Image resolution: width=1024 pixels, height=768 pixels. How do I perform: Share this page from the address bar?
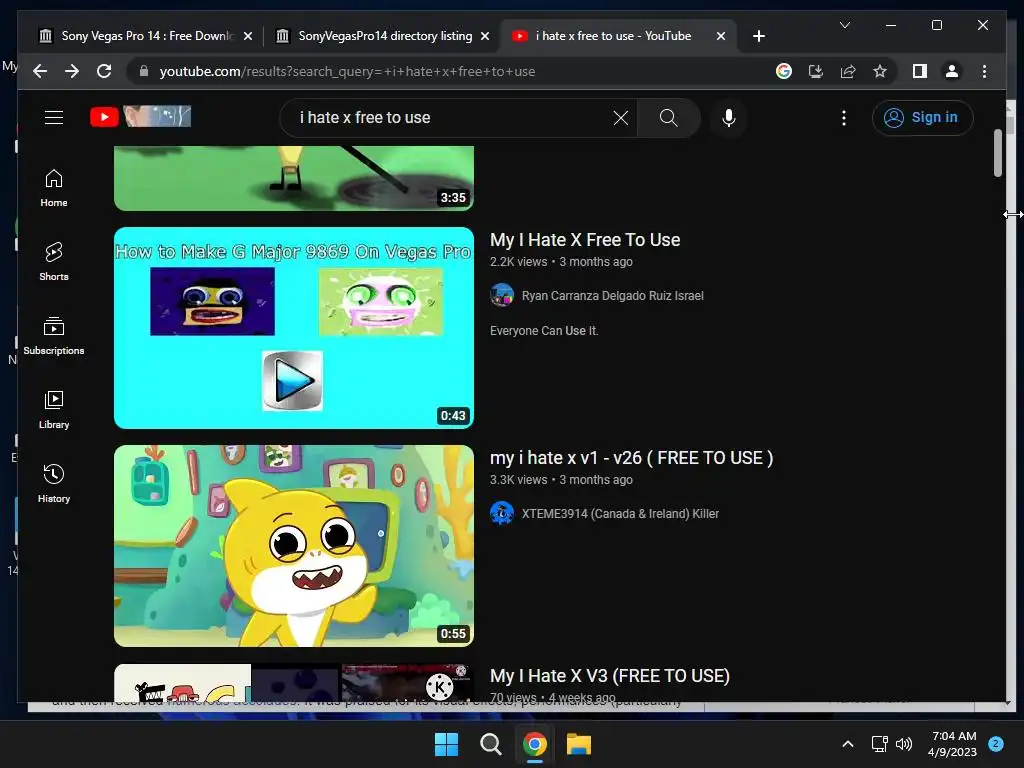coord(848,71)
